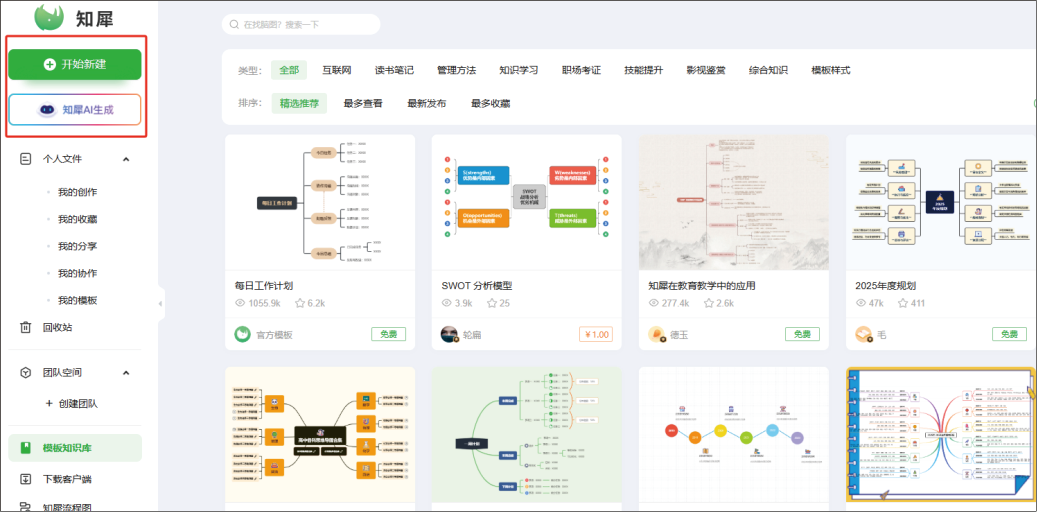Viewport: 1037px width, 512px height.
Task: Collapse the 个人文件 section arrow
Action: (126, 159)
